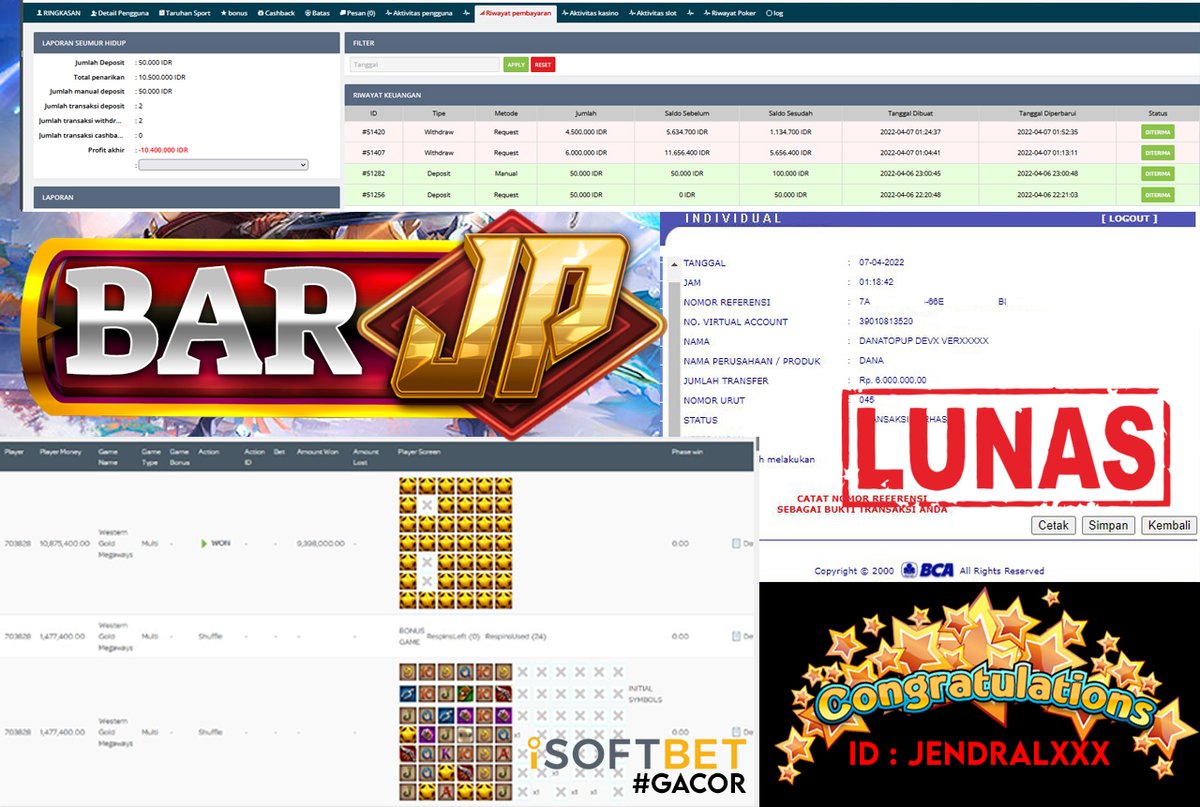
Task: Click the Simpan button in BCA receipt
Action: pyautogui.click(x=1108, y=525)
